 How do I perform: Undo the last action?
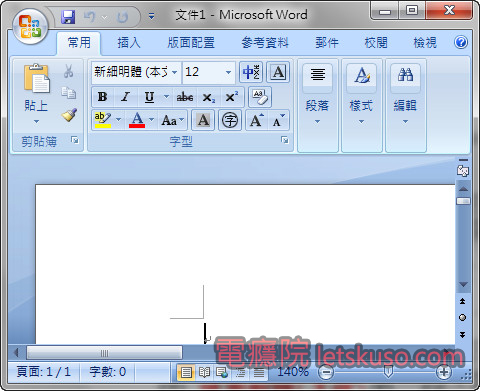point(89,17)
